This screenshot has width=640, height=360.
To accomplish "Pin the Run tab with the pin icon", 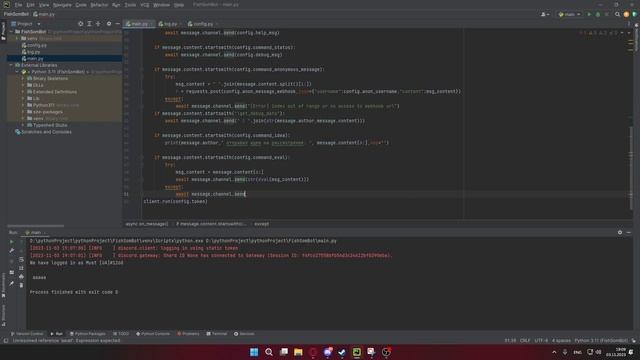I will coord(12,283).
